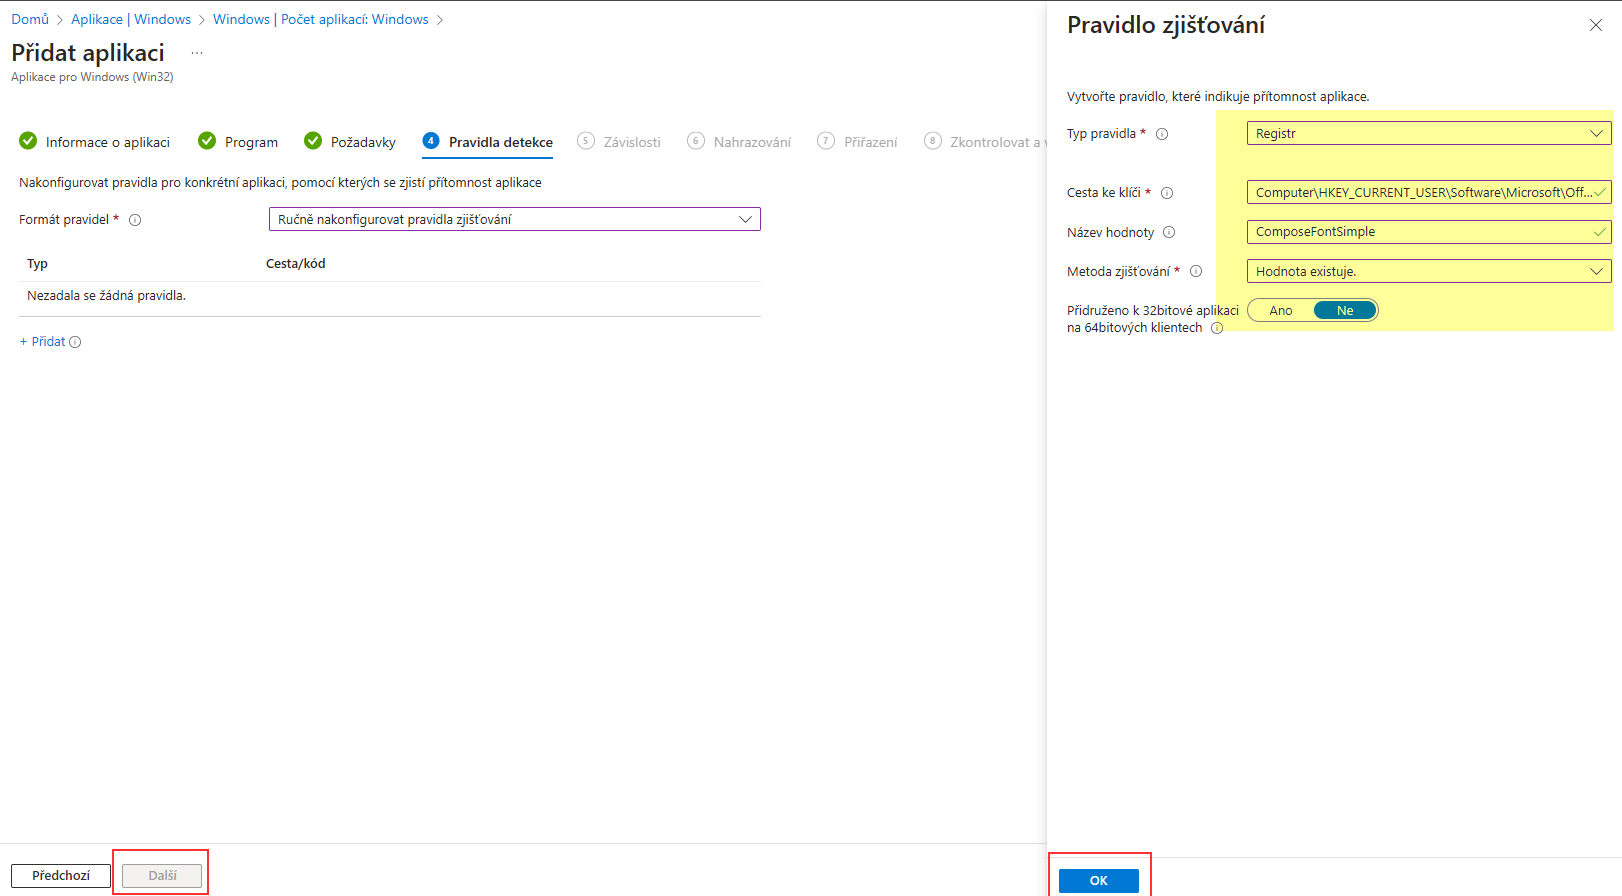The height and width of the screenshot is (896, 1622).
Task: Confirm the detection rule with OK
Action: click(1099, 881)
